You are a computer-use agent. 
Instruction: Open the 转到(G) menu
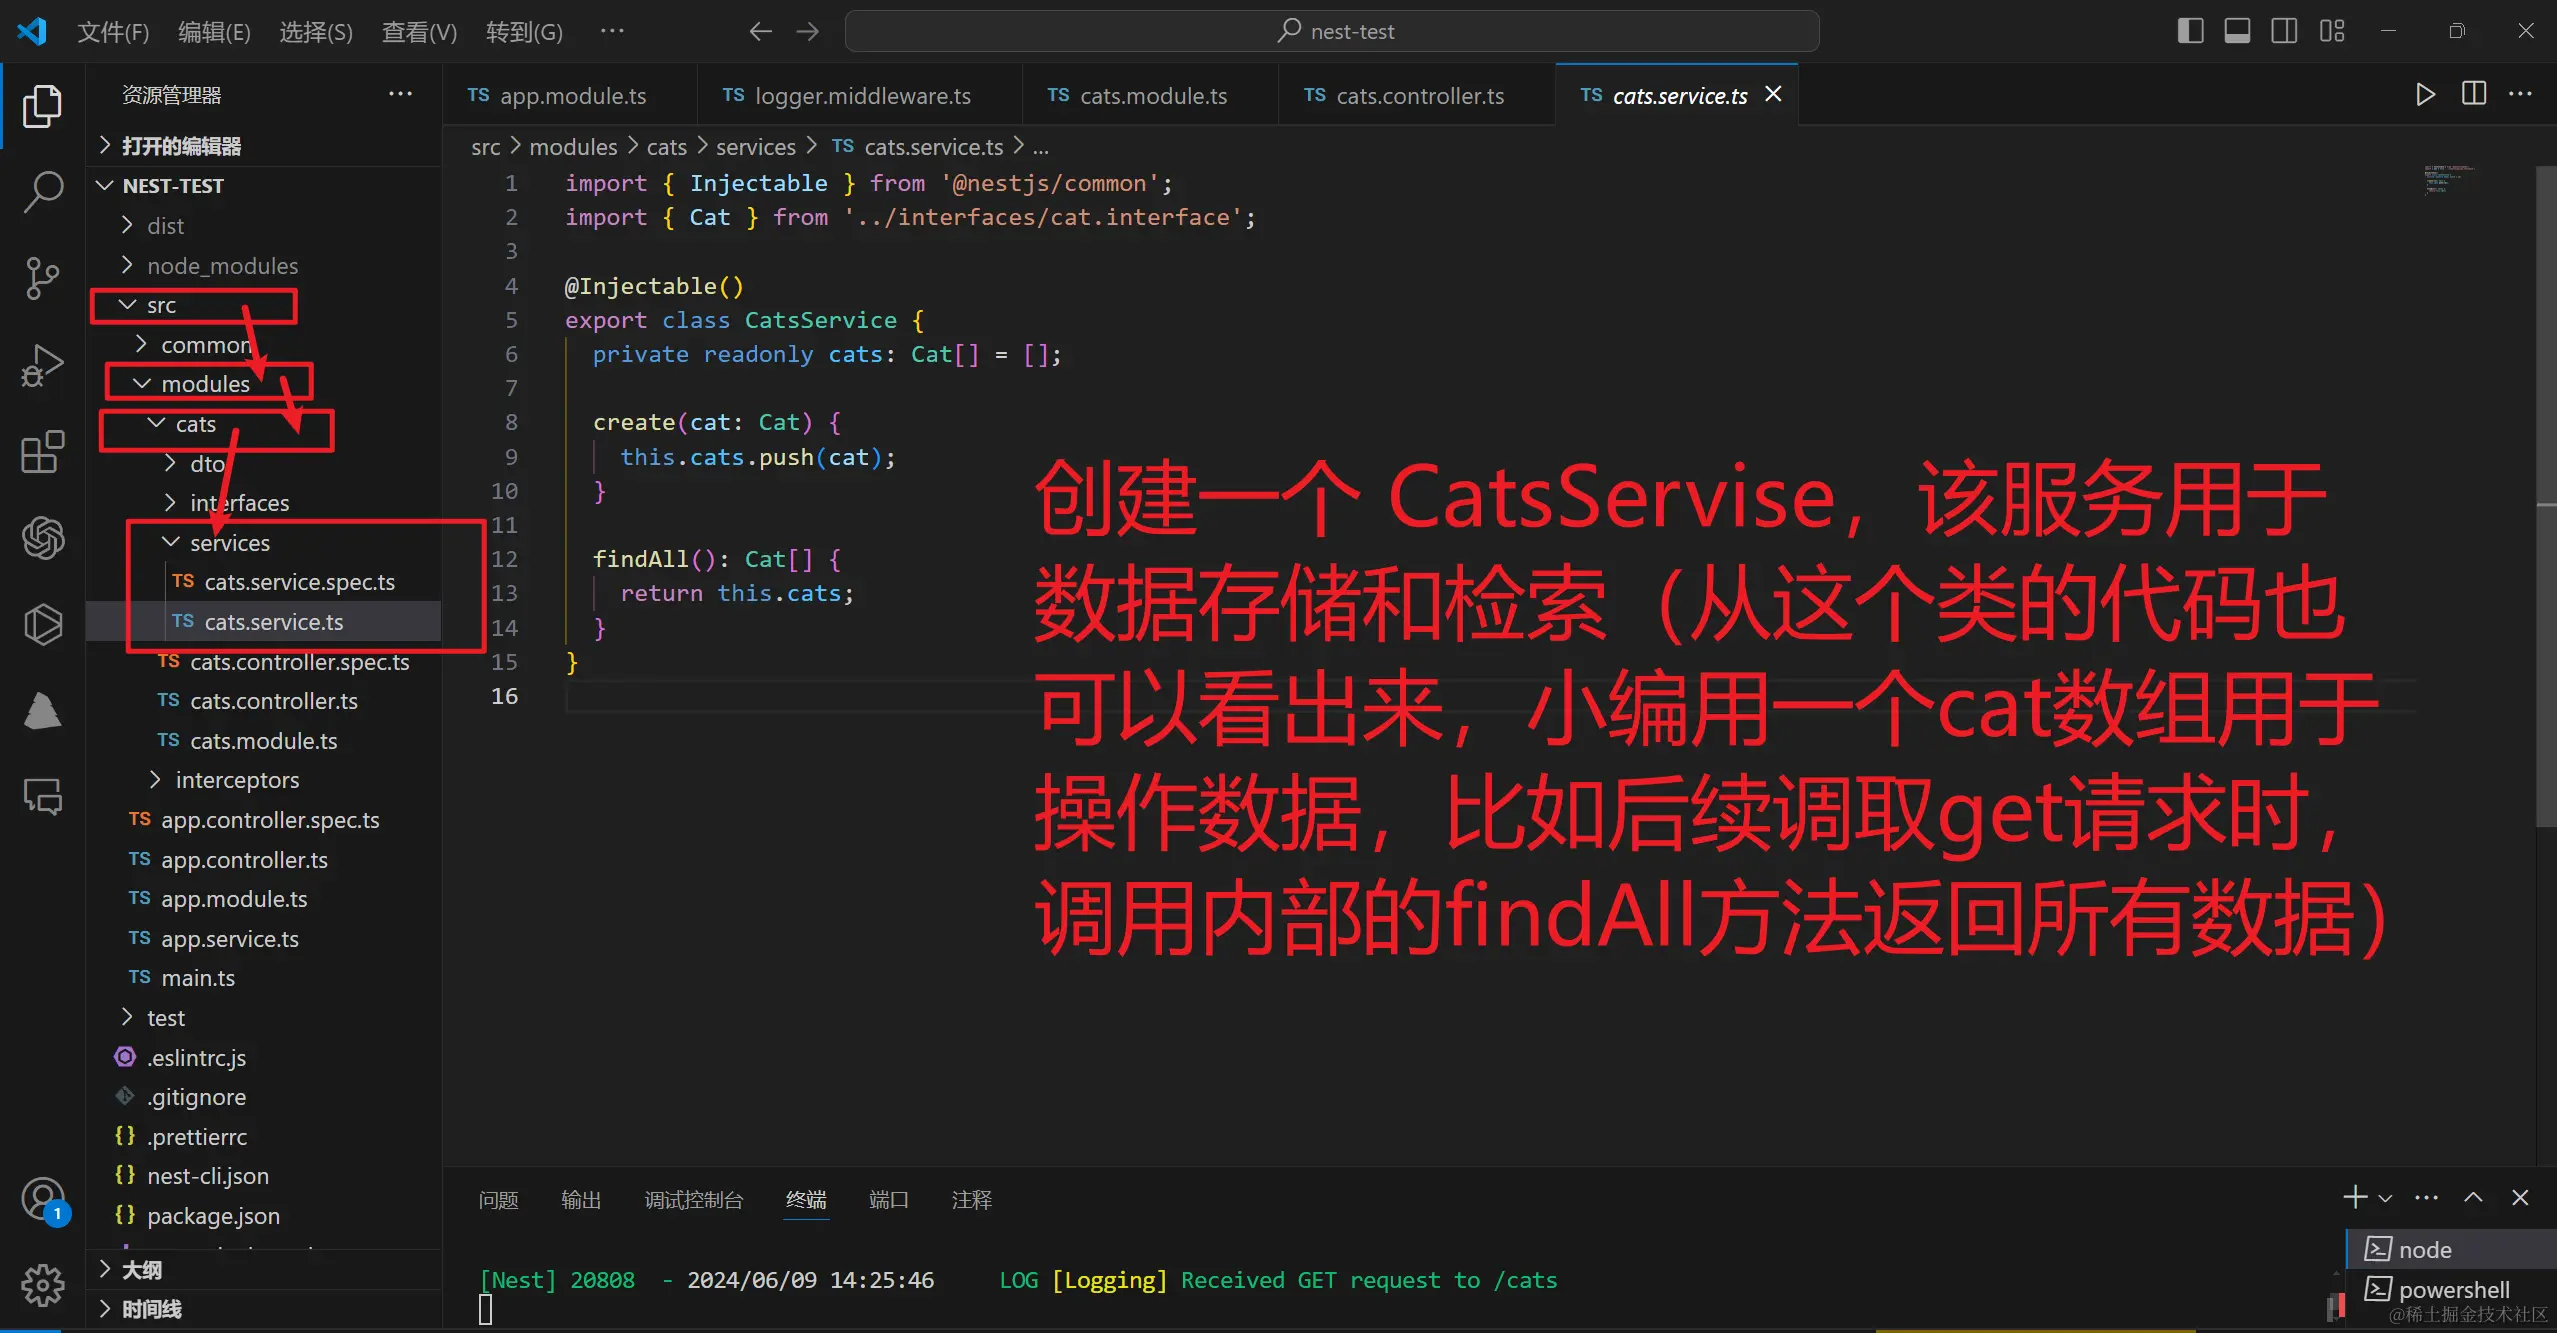click(524, 32)
